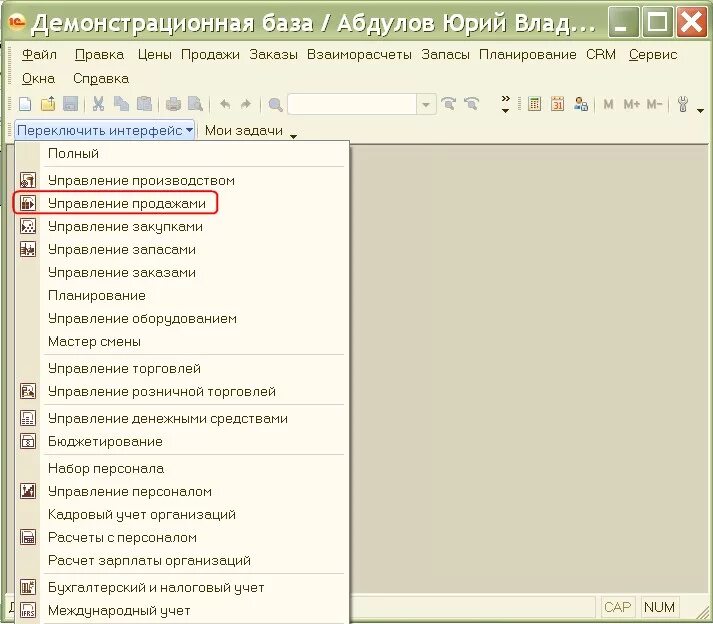Open the Продажи menu

[x=210, y=55]
